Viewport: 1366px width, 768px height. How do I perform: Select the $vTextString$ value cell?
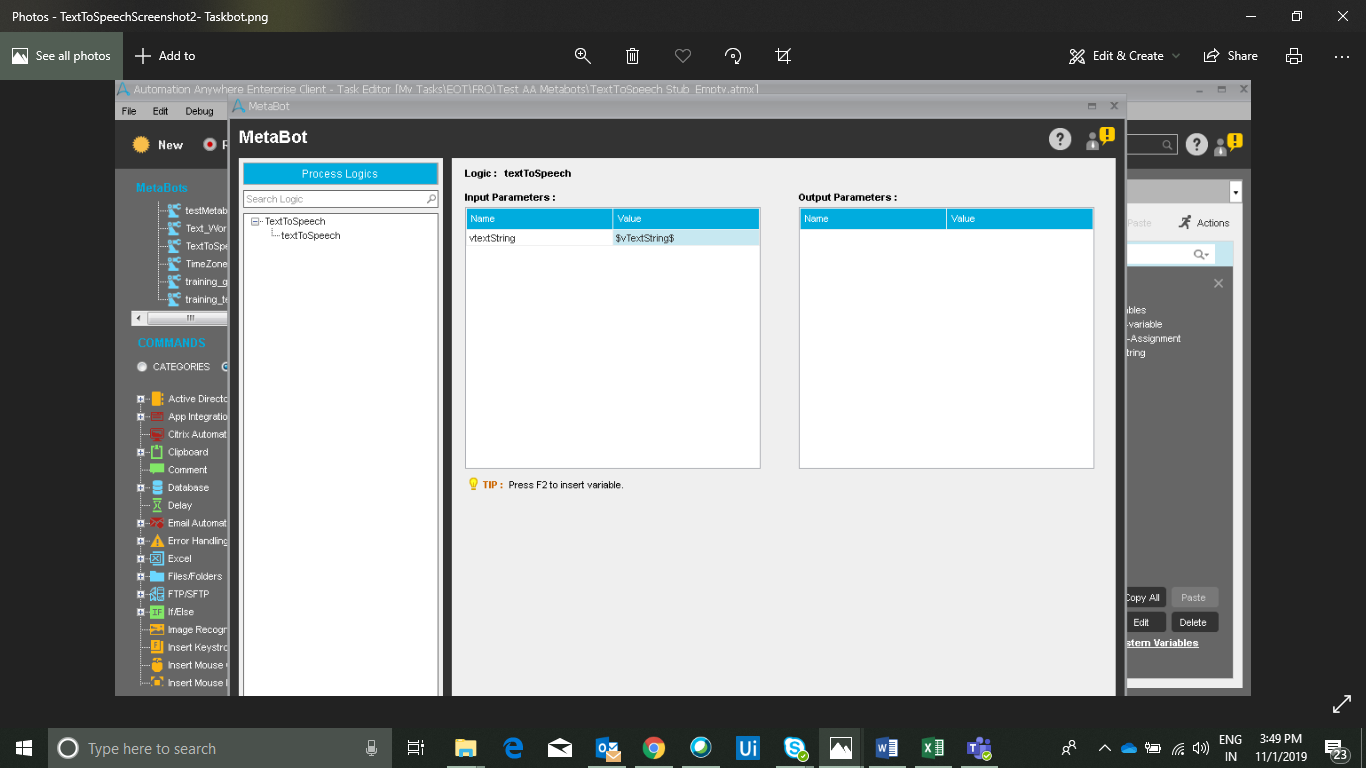(686, 238)
